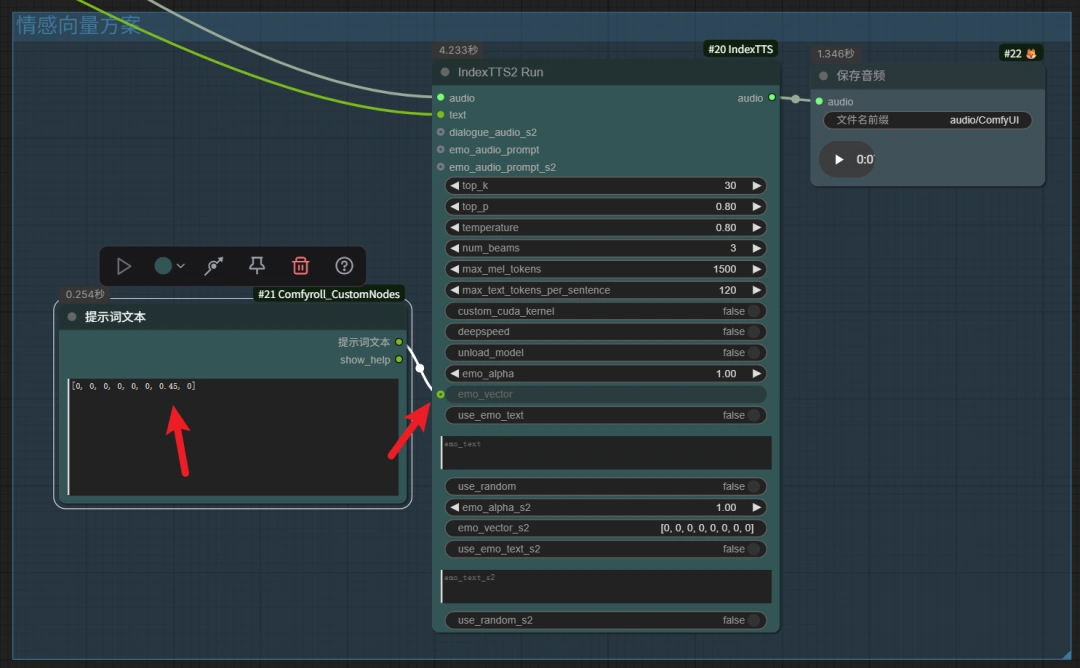
Task: Click the #21 Comfyroll_CustomNodes badge
Action: coord(329,294)
